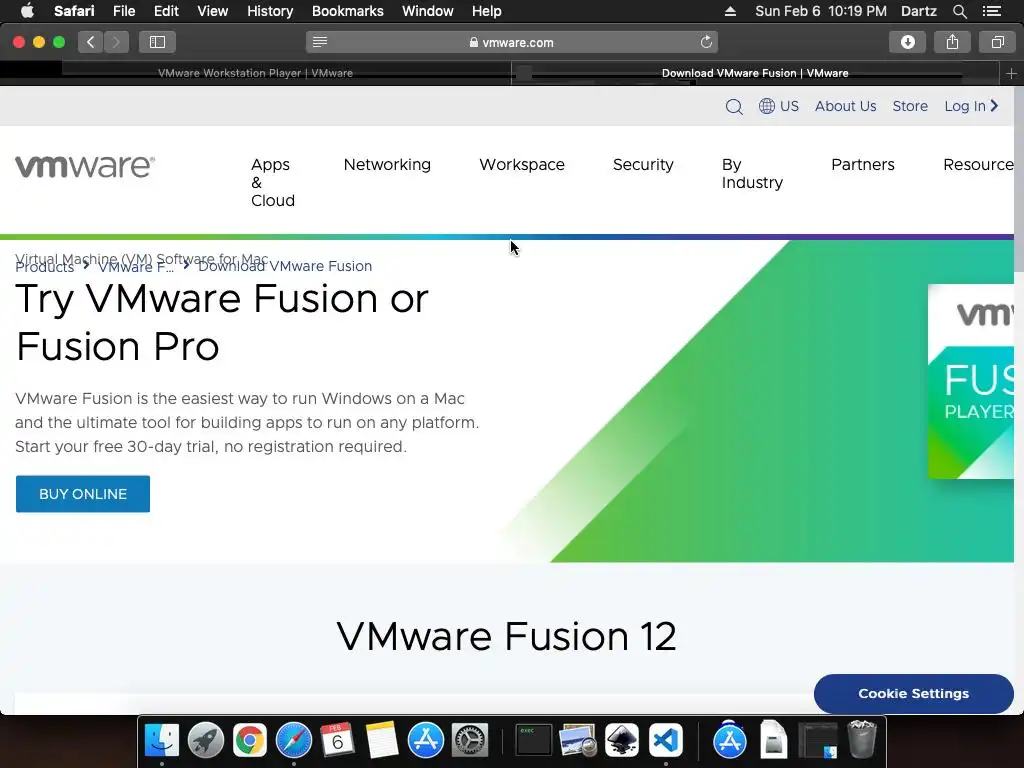The width and height of the screenshot is (1024, 768).
Task: Click the BUY ONLINE button
Action: point(83,494)
